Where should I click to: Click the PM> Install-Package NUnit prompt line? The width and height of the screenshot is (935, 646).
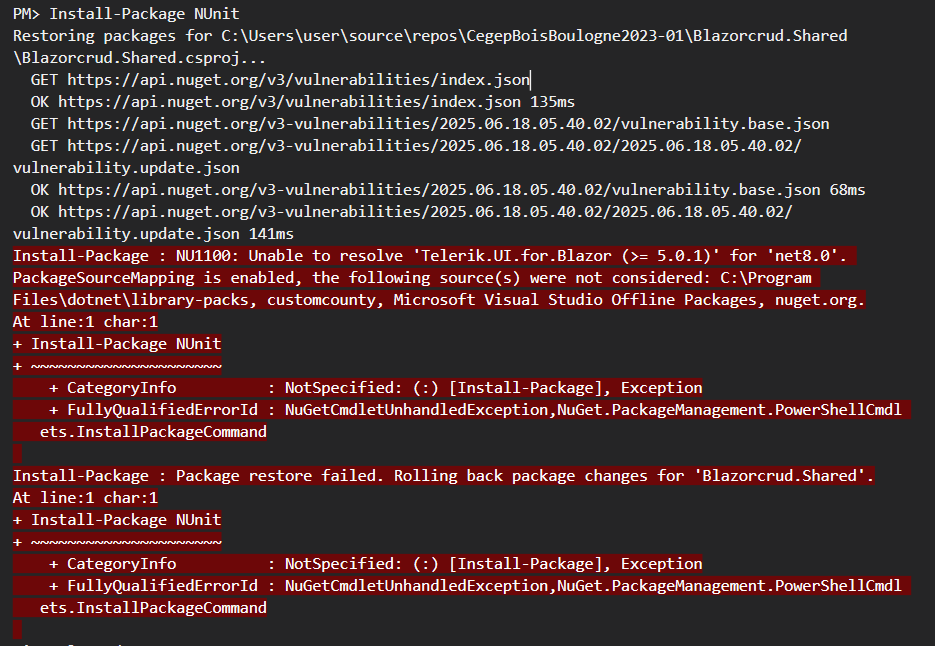(x=117, y=14)
